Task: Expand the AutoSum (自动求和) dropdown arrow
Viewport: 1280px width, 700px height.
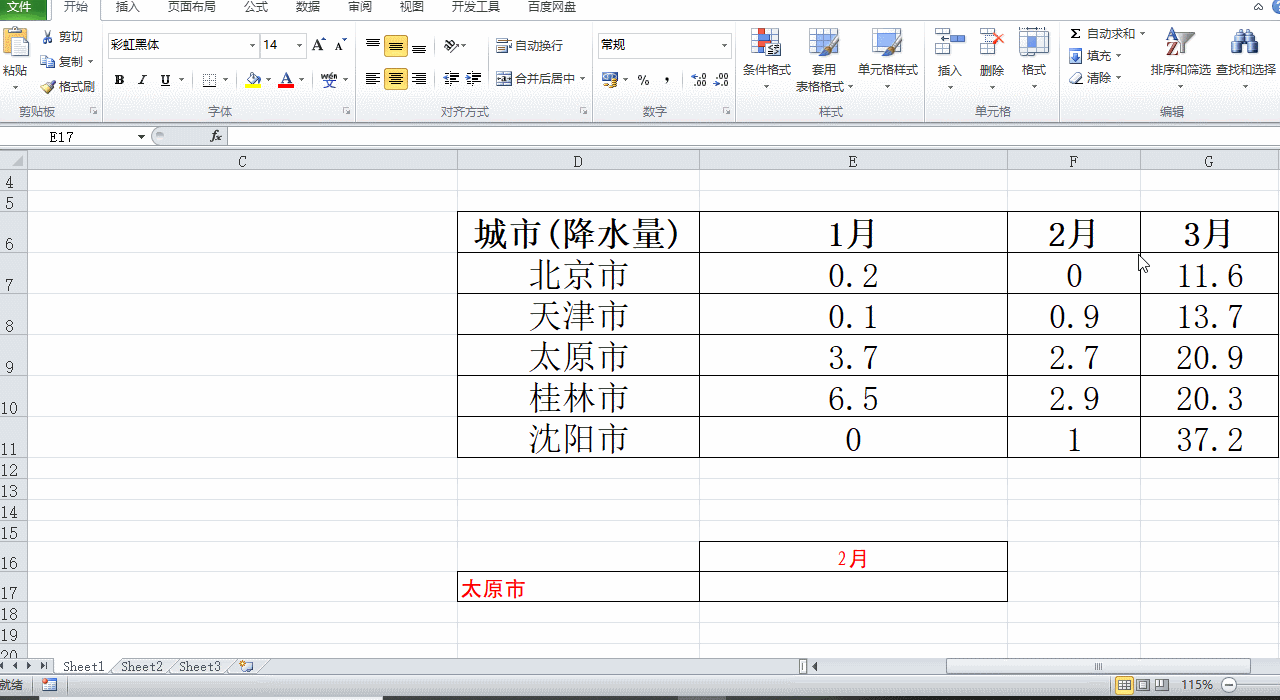Action: [x=1140, y=34]
